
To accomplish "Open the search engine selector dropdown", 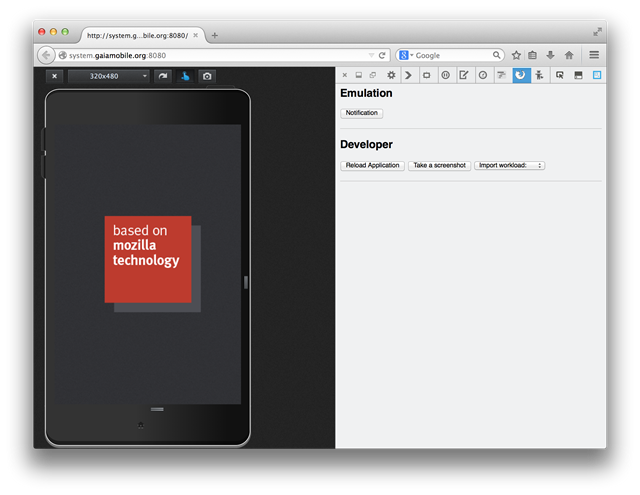I will coord(406,55).
